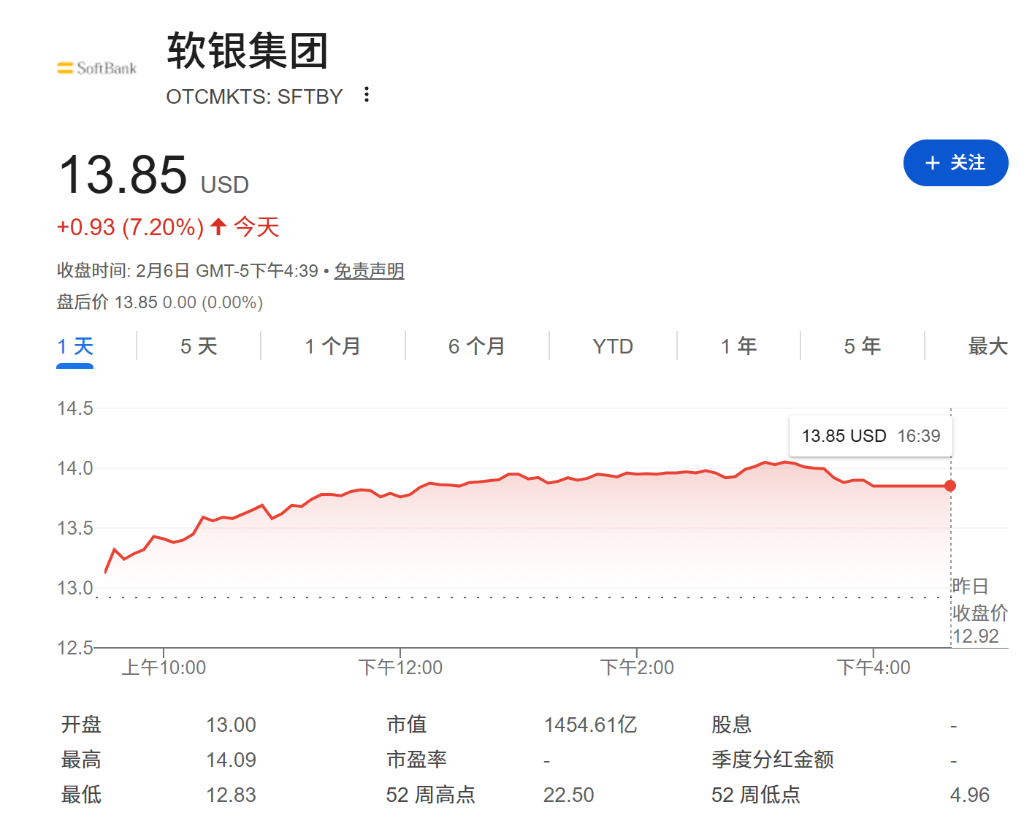Image resolution: width=1024 pixels, height=825 pixels.
Task: Click the 52 周高点 value 22.50
Action: coord(568,795)
